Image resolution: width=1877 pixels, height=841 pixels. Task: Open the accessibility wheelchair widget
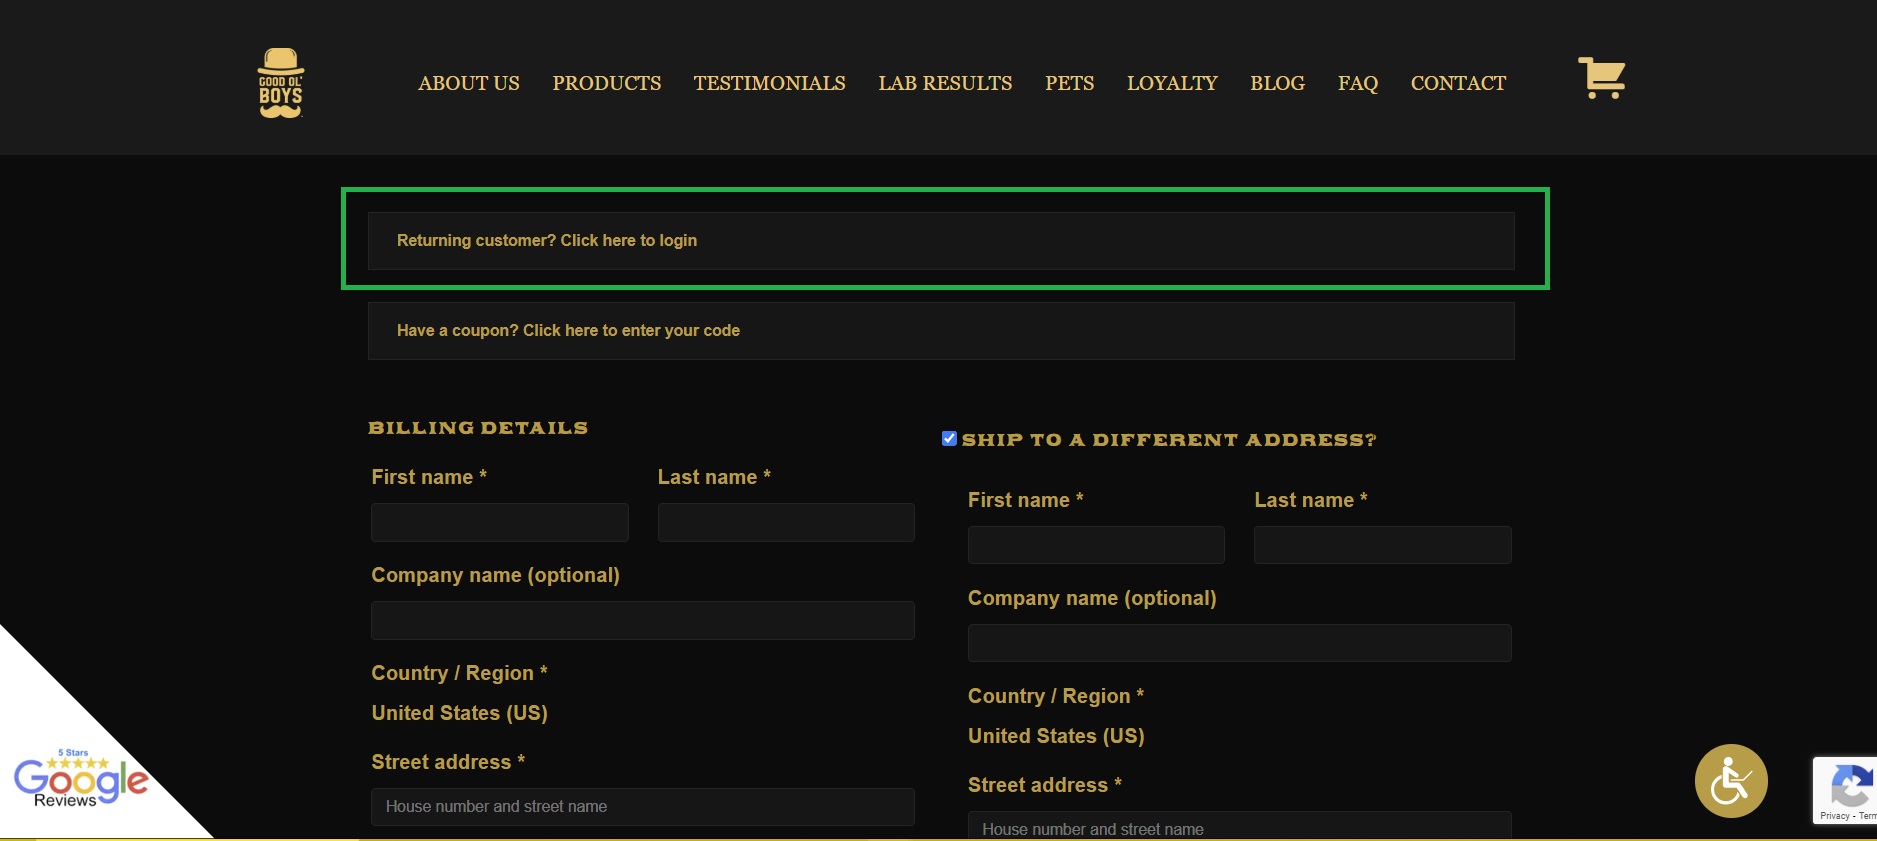pos(1731,781)
